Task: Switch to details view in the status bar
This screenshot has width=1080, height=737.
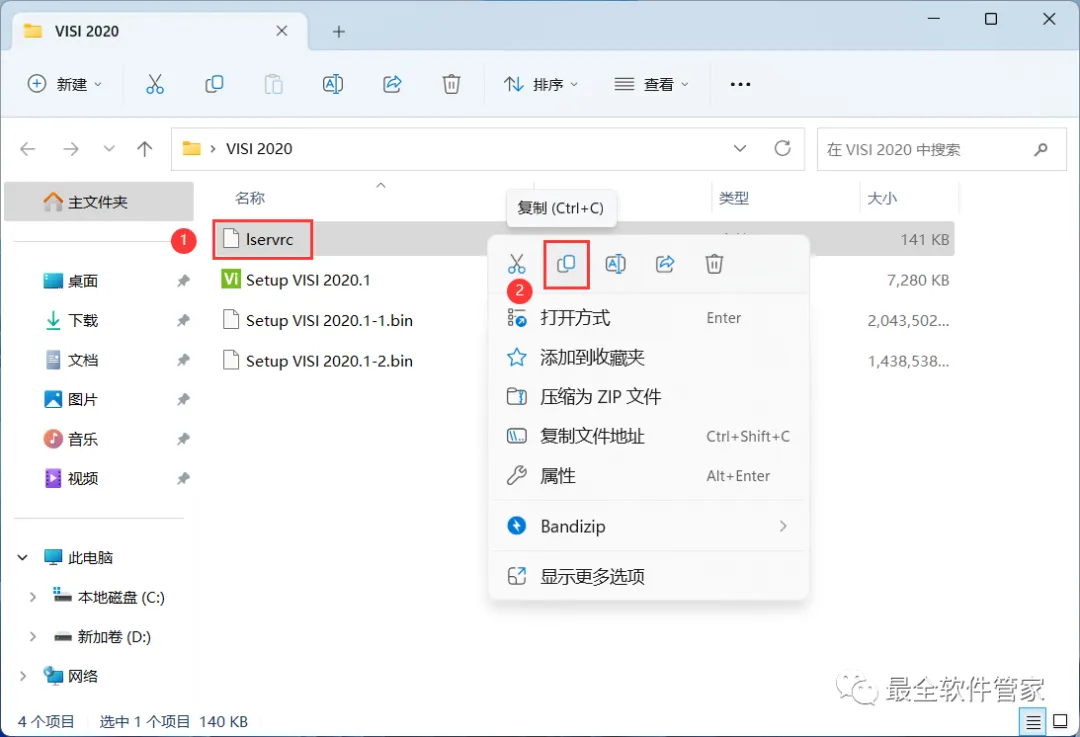Action: click(1033, 722)
